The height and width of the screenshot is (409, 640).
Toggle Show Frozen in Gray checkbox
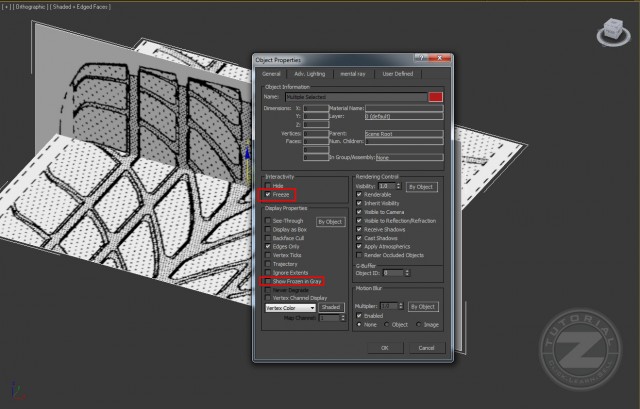[268, 281]
